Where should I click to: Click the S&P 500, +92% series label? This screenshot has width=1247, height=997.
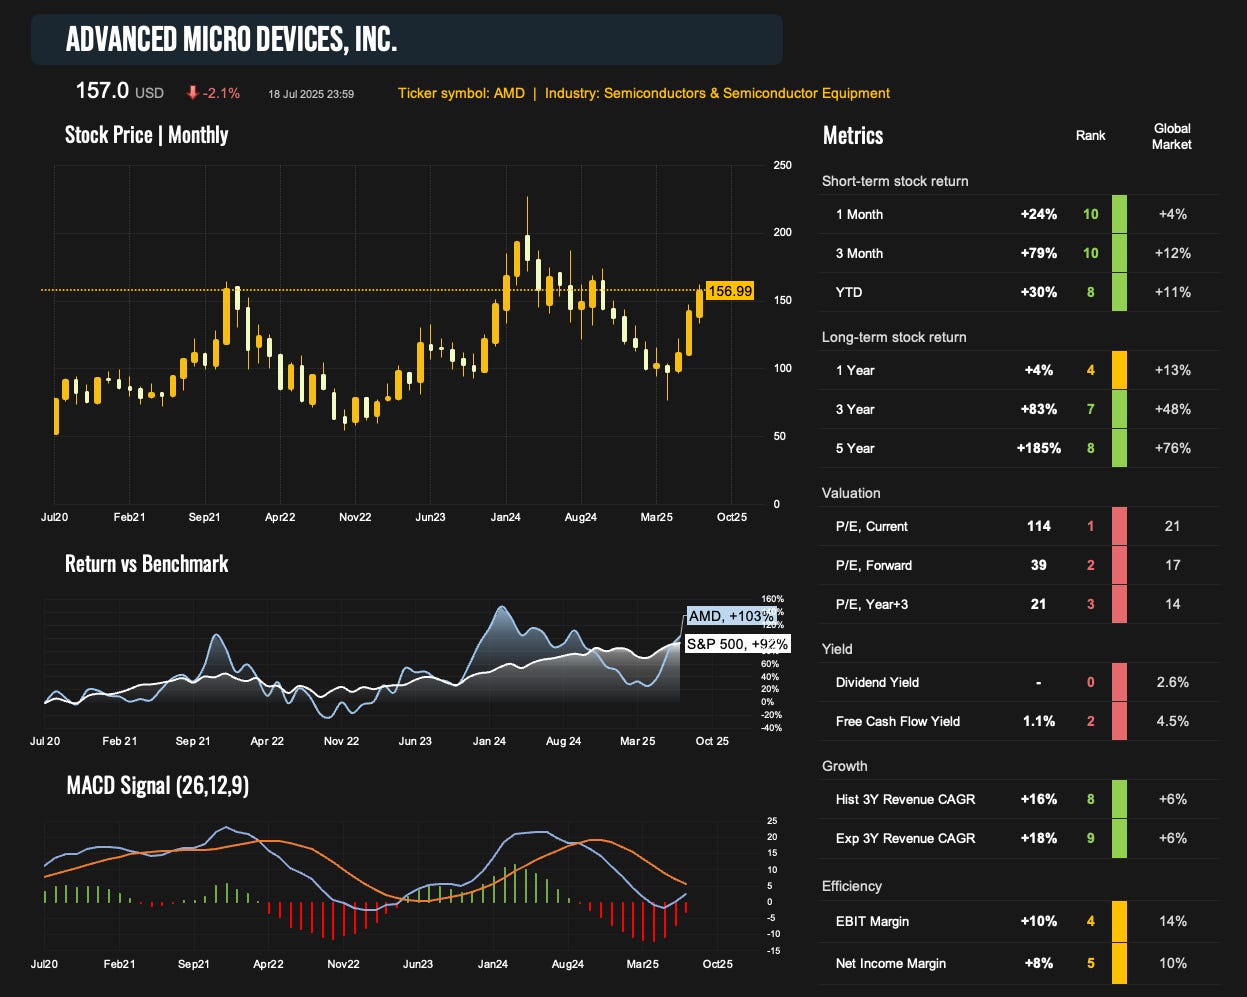click(737, 644)
